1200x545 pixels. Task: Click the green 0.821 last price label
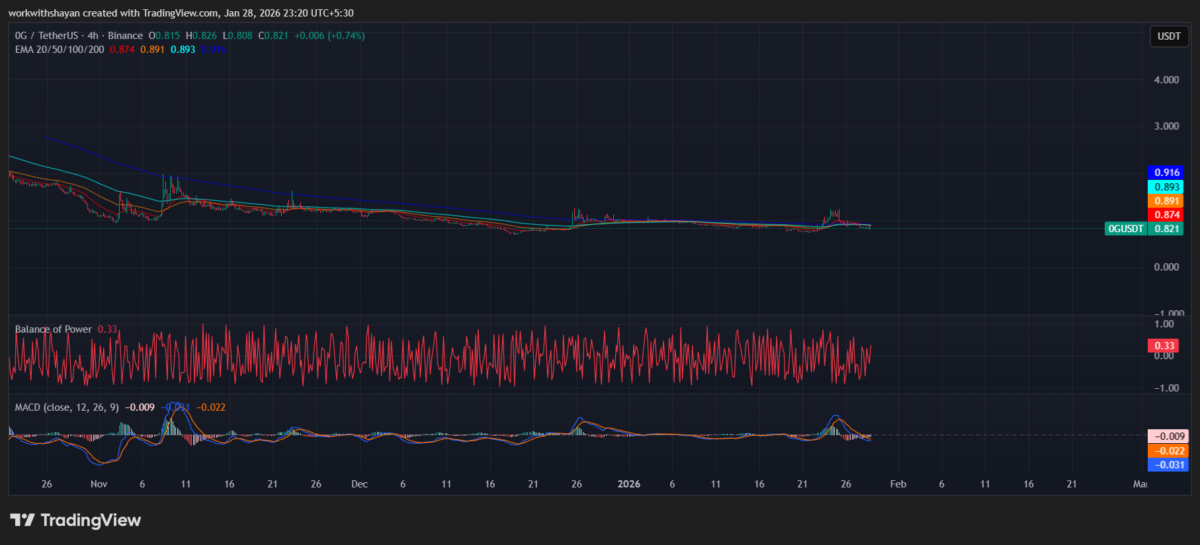click(1167, 229)
